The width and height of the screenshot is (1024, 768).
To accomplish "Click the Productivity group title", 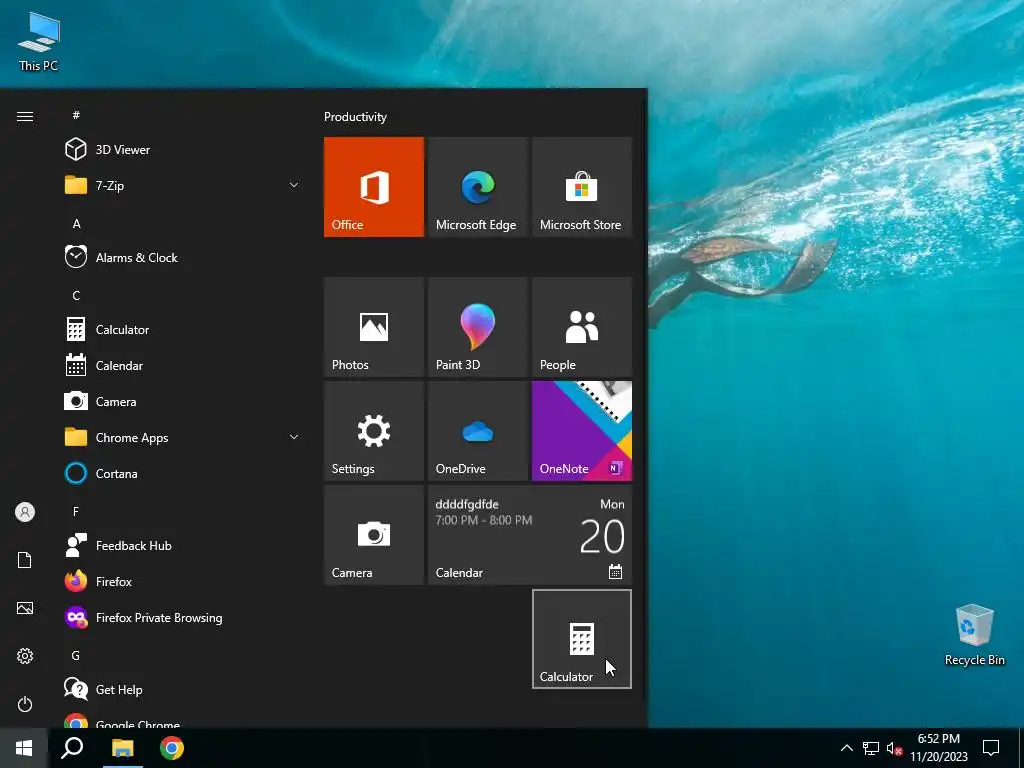I will pos(355,117).
